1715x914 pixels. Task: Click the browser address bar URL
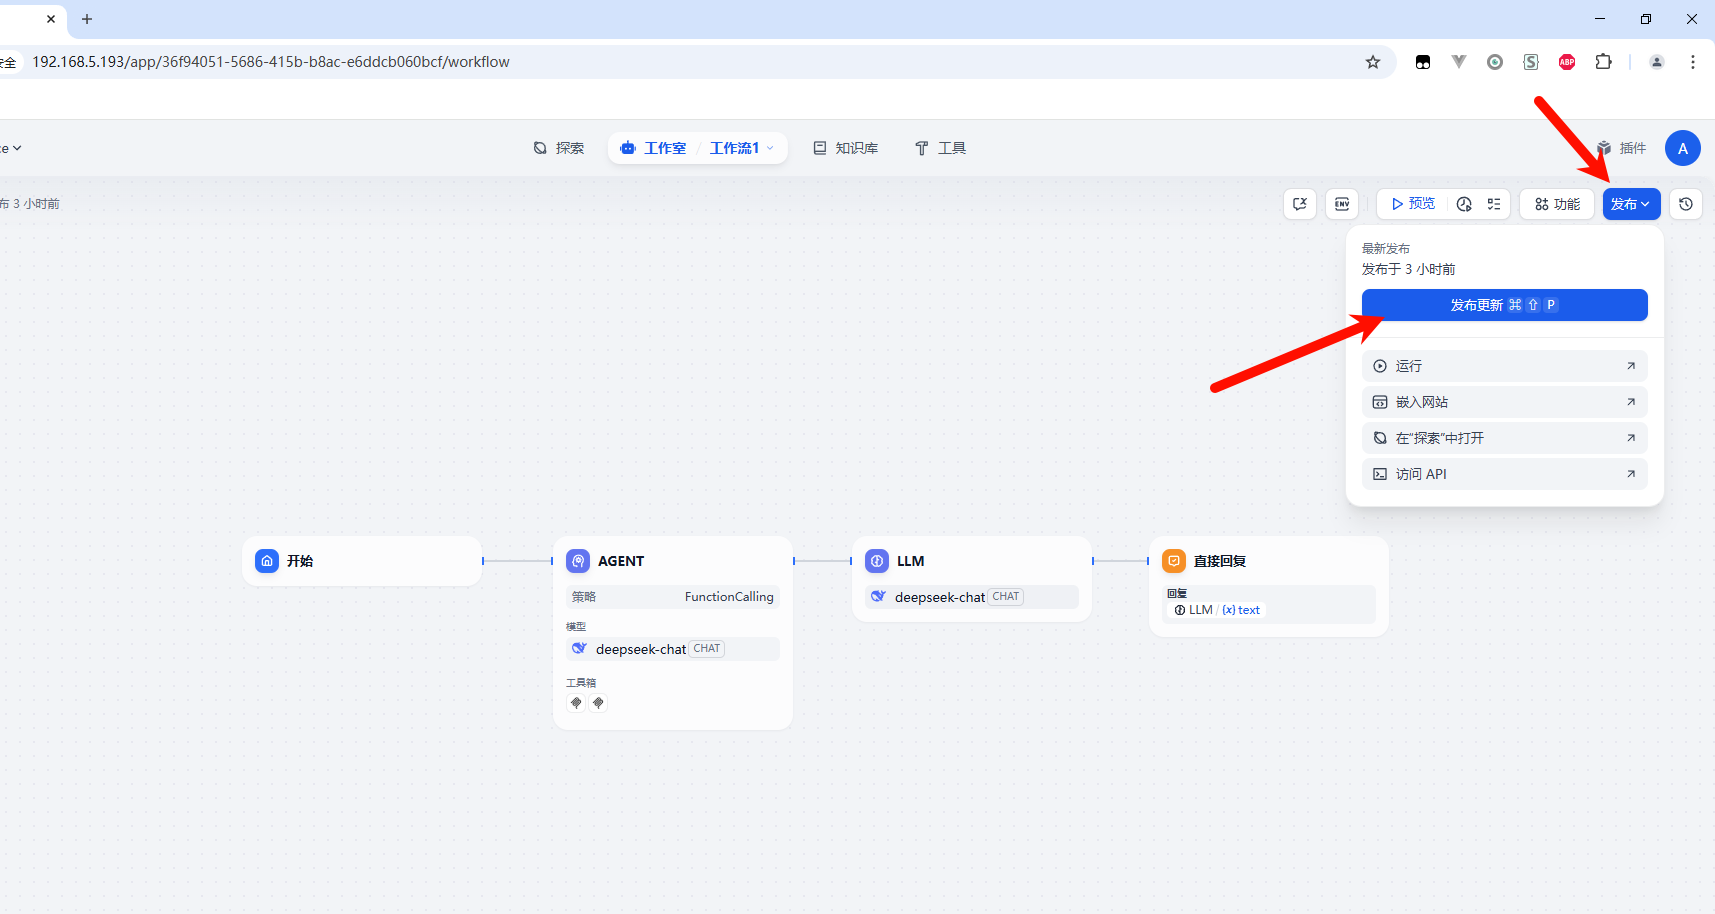tap(271, 62)
